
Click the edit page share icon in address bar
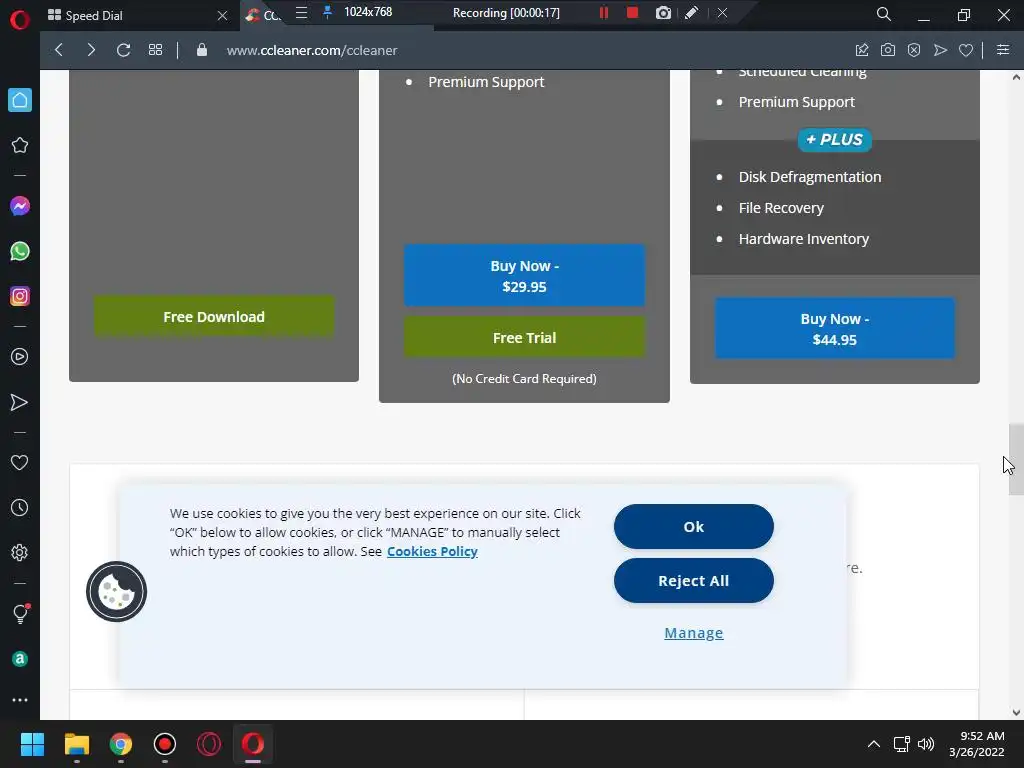[x=862, y=50]
